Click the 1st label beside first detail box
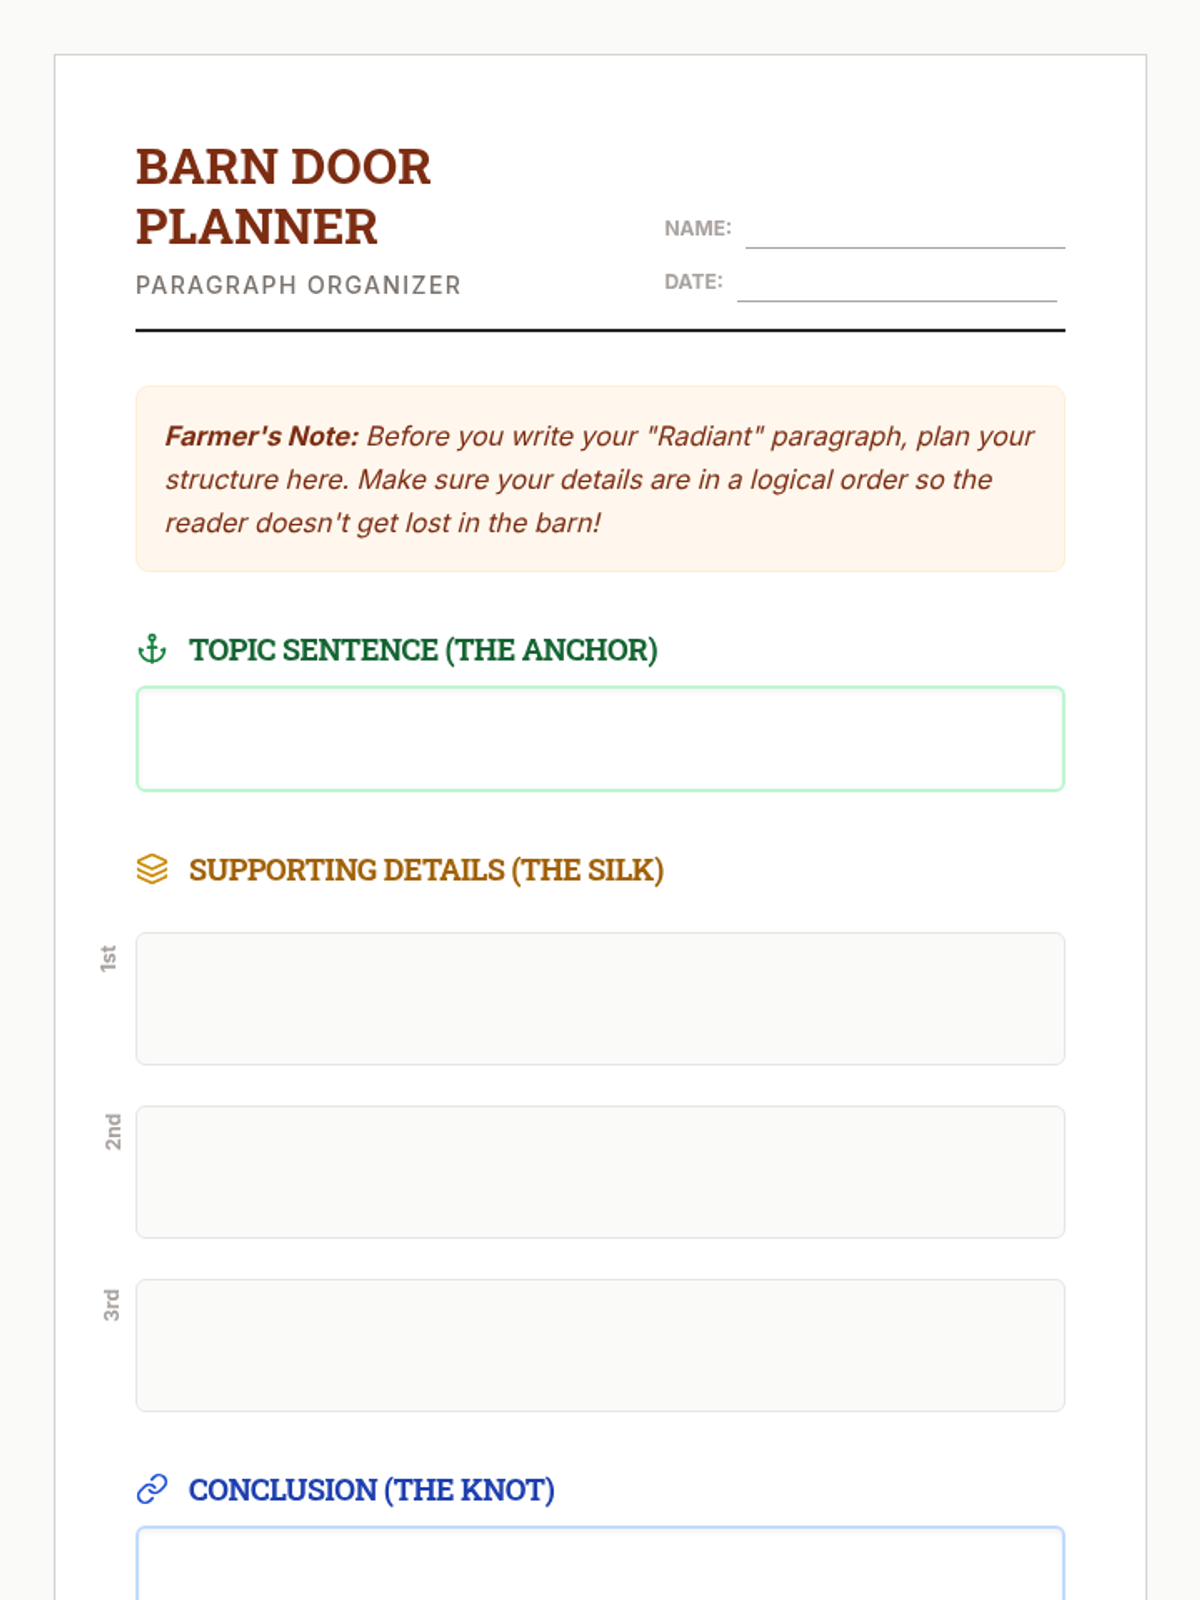The height and width of the screenshot is (1600, 1200). coord(109,958)
